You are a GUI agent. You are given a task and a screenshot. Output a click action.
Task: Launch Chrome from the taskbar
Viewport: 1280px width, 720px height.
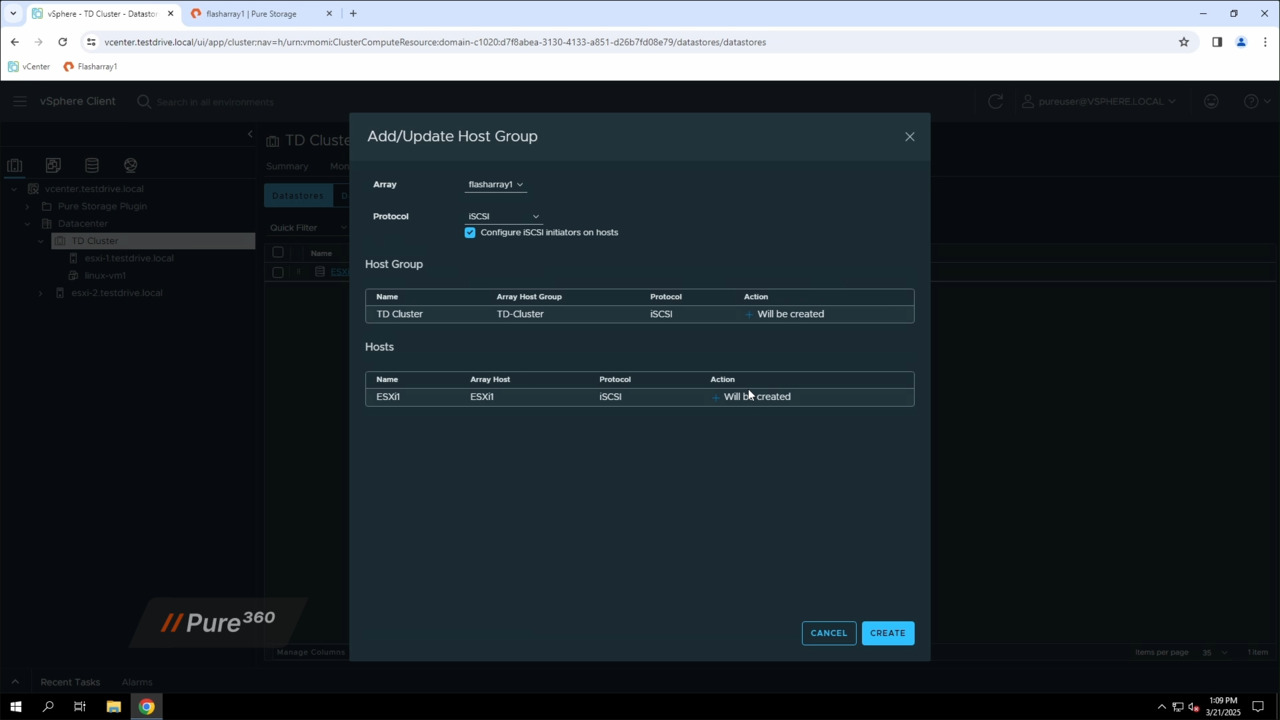(146, 706)
